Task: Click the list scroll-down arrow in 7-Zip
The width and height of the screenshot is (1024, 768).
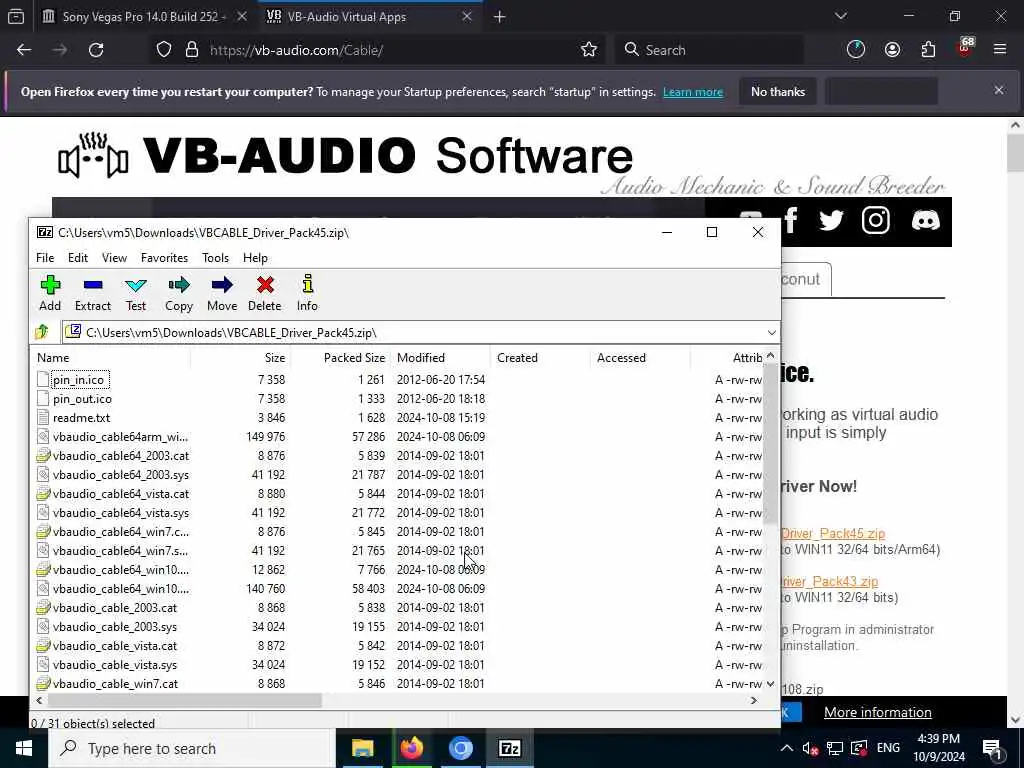Action: [x=770, y=684]
